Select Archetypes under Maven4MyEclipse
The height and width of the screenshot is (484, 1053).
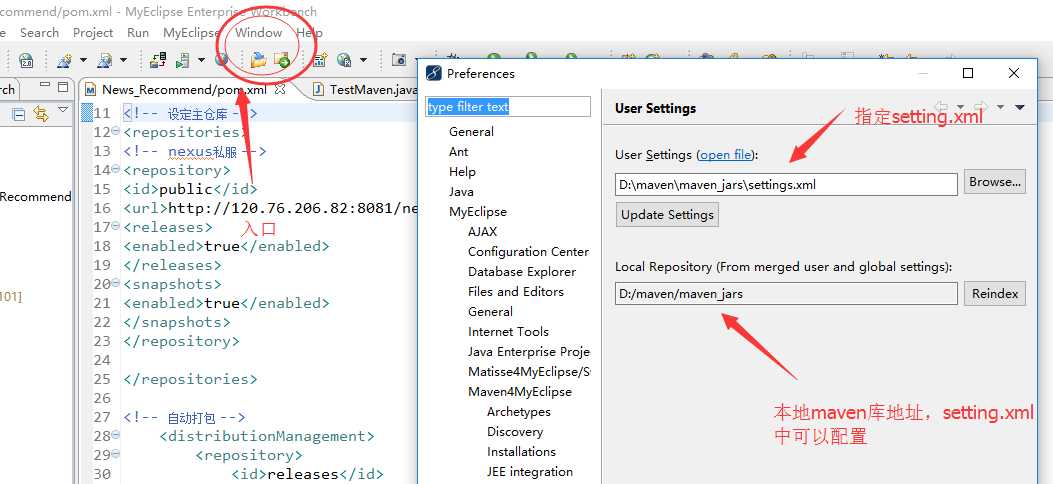(518, 412)
